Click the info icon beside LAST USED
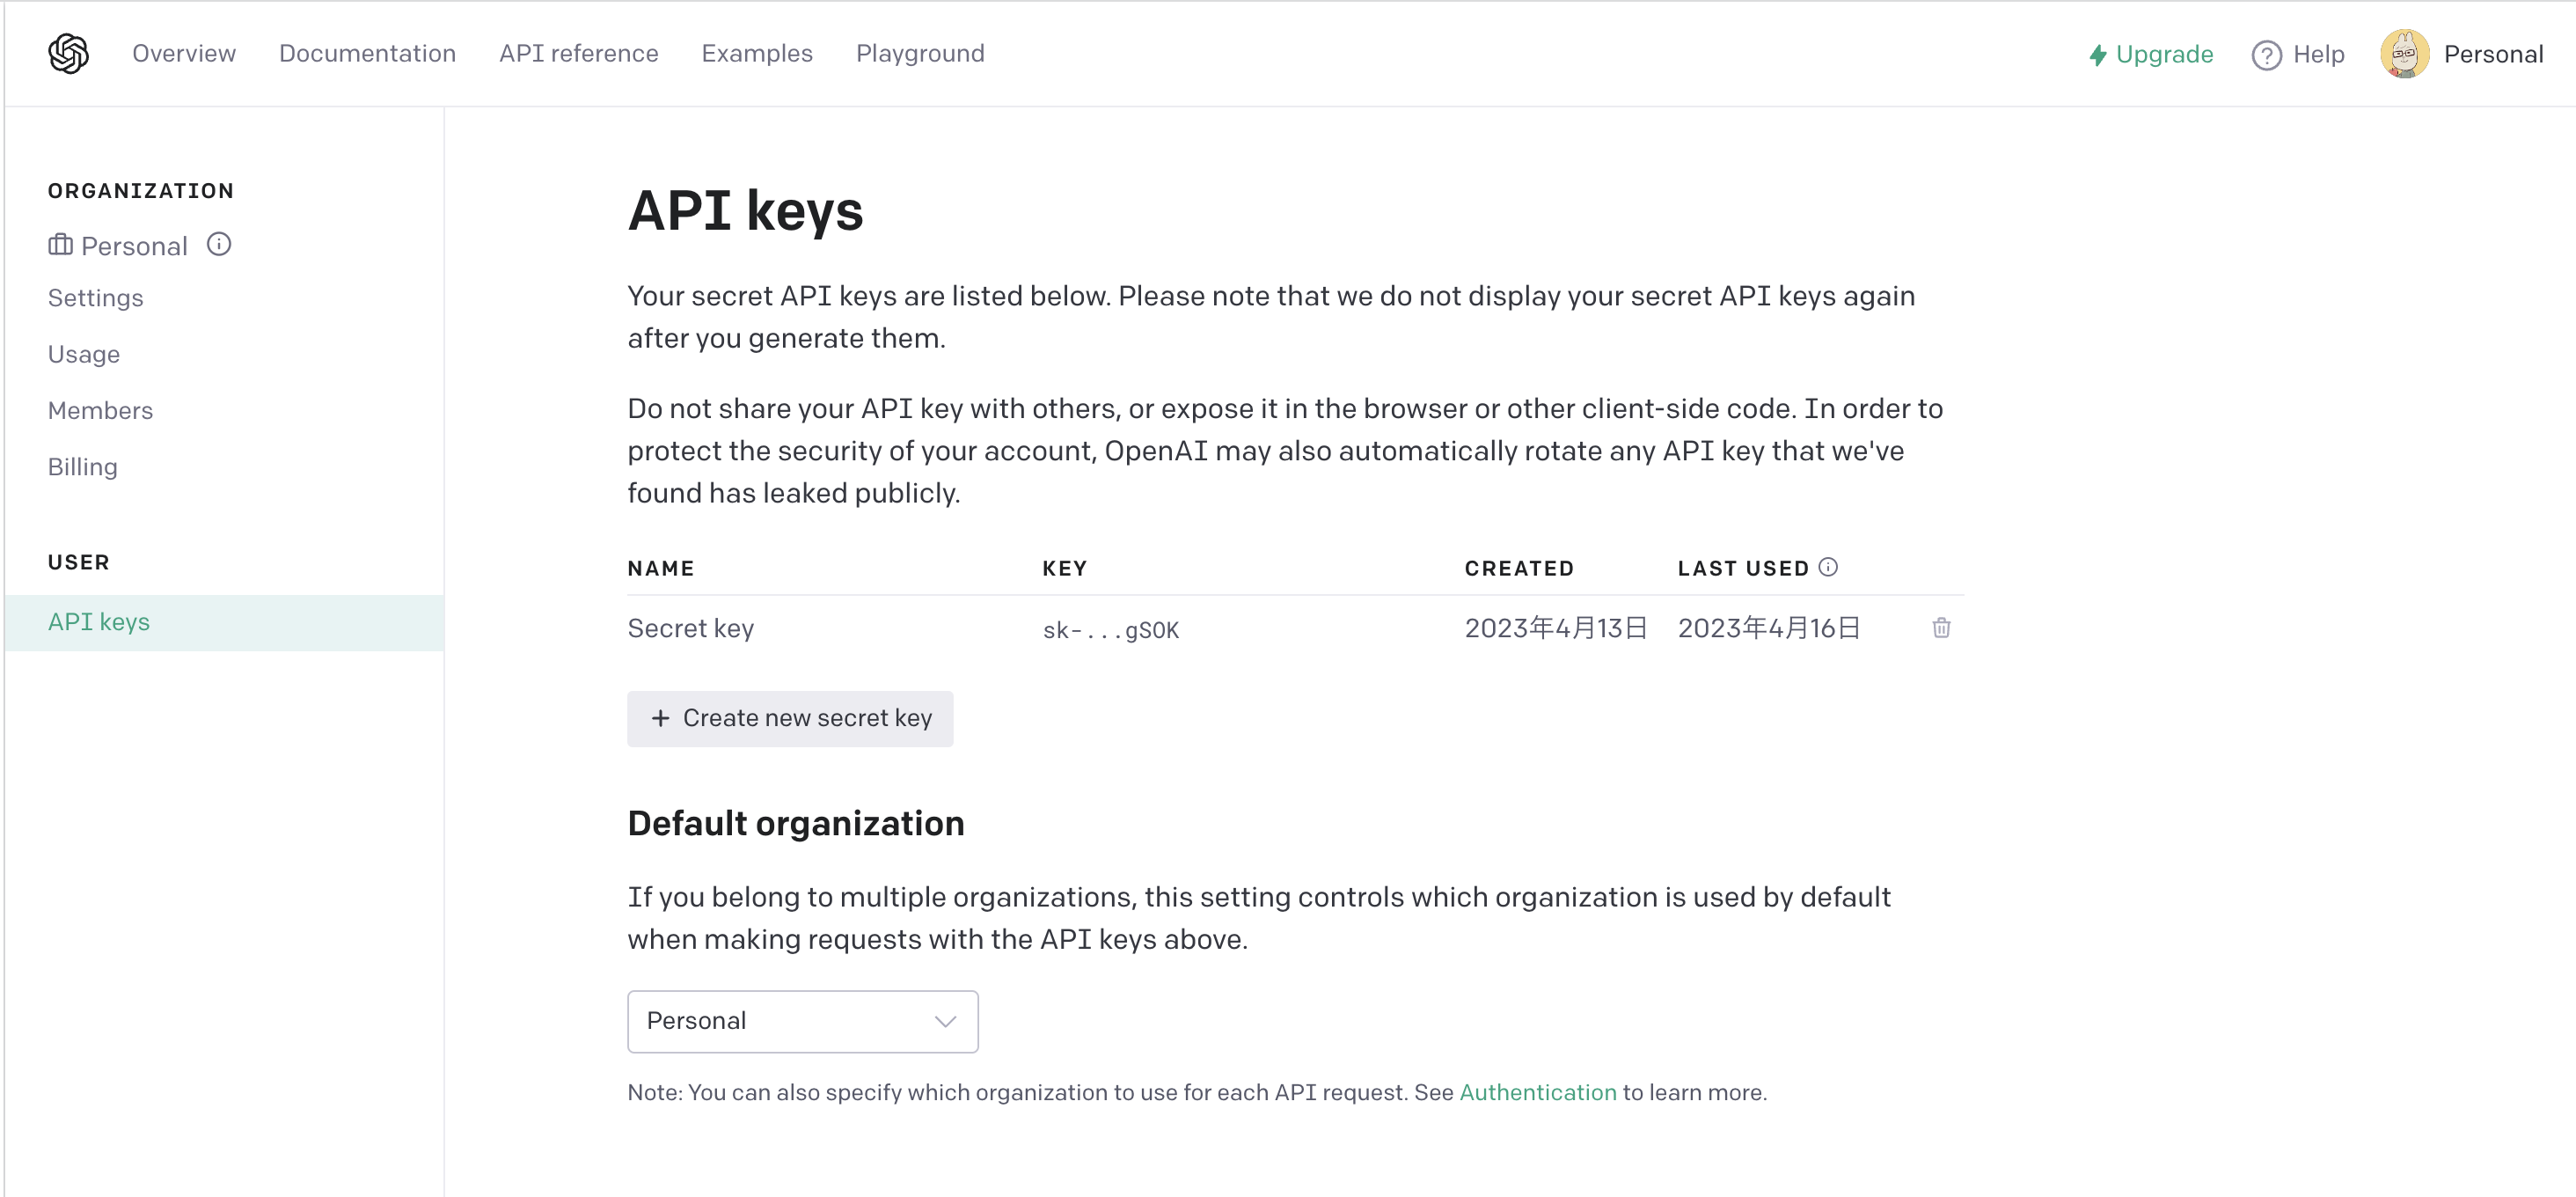 (x=1829, y=566)
